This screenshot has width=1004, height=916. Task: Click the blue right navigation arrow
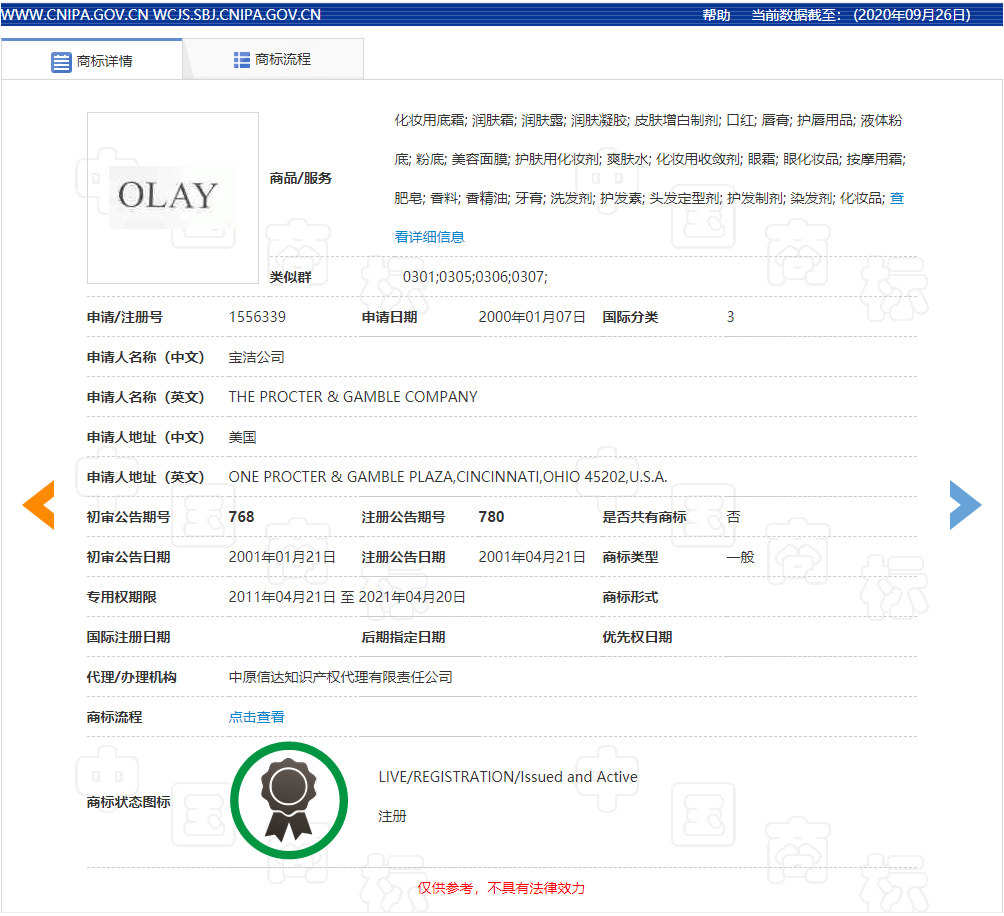click(965, 505)
